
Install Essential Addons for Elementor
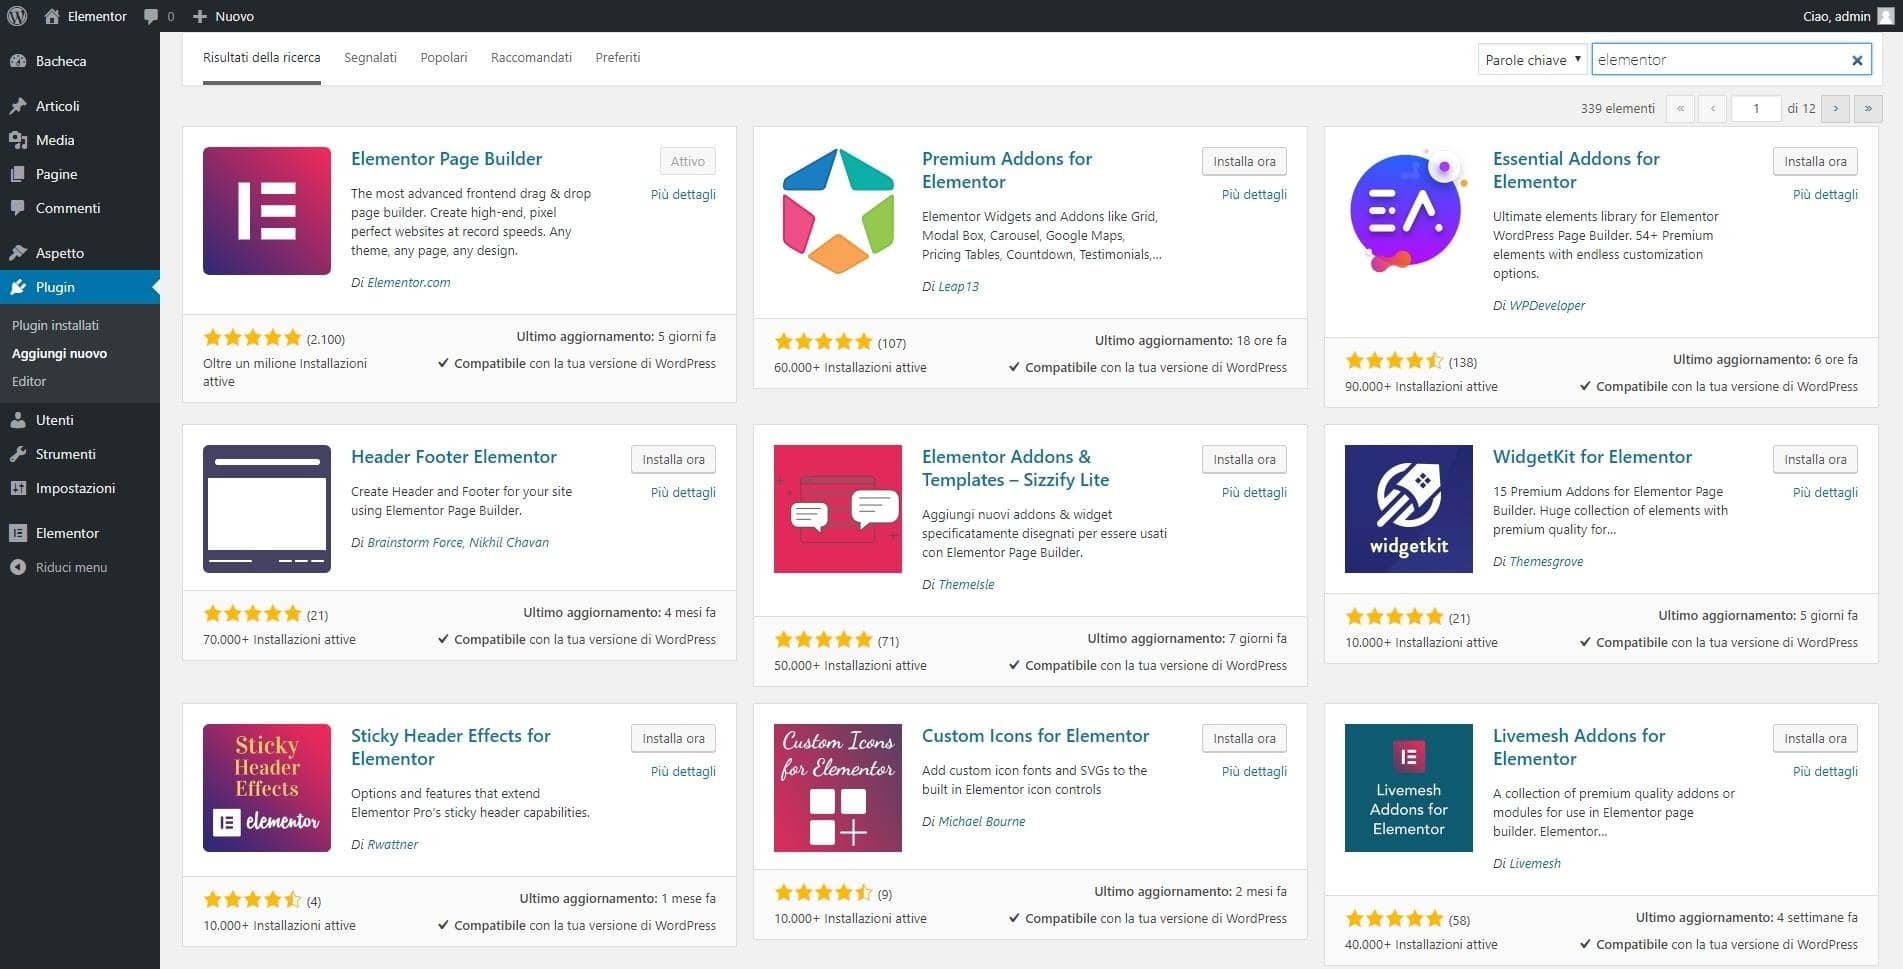pos(1815,161)
